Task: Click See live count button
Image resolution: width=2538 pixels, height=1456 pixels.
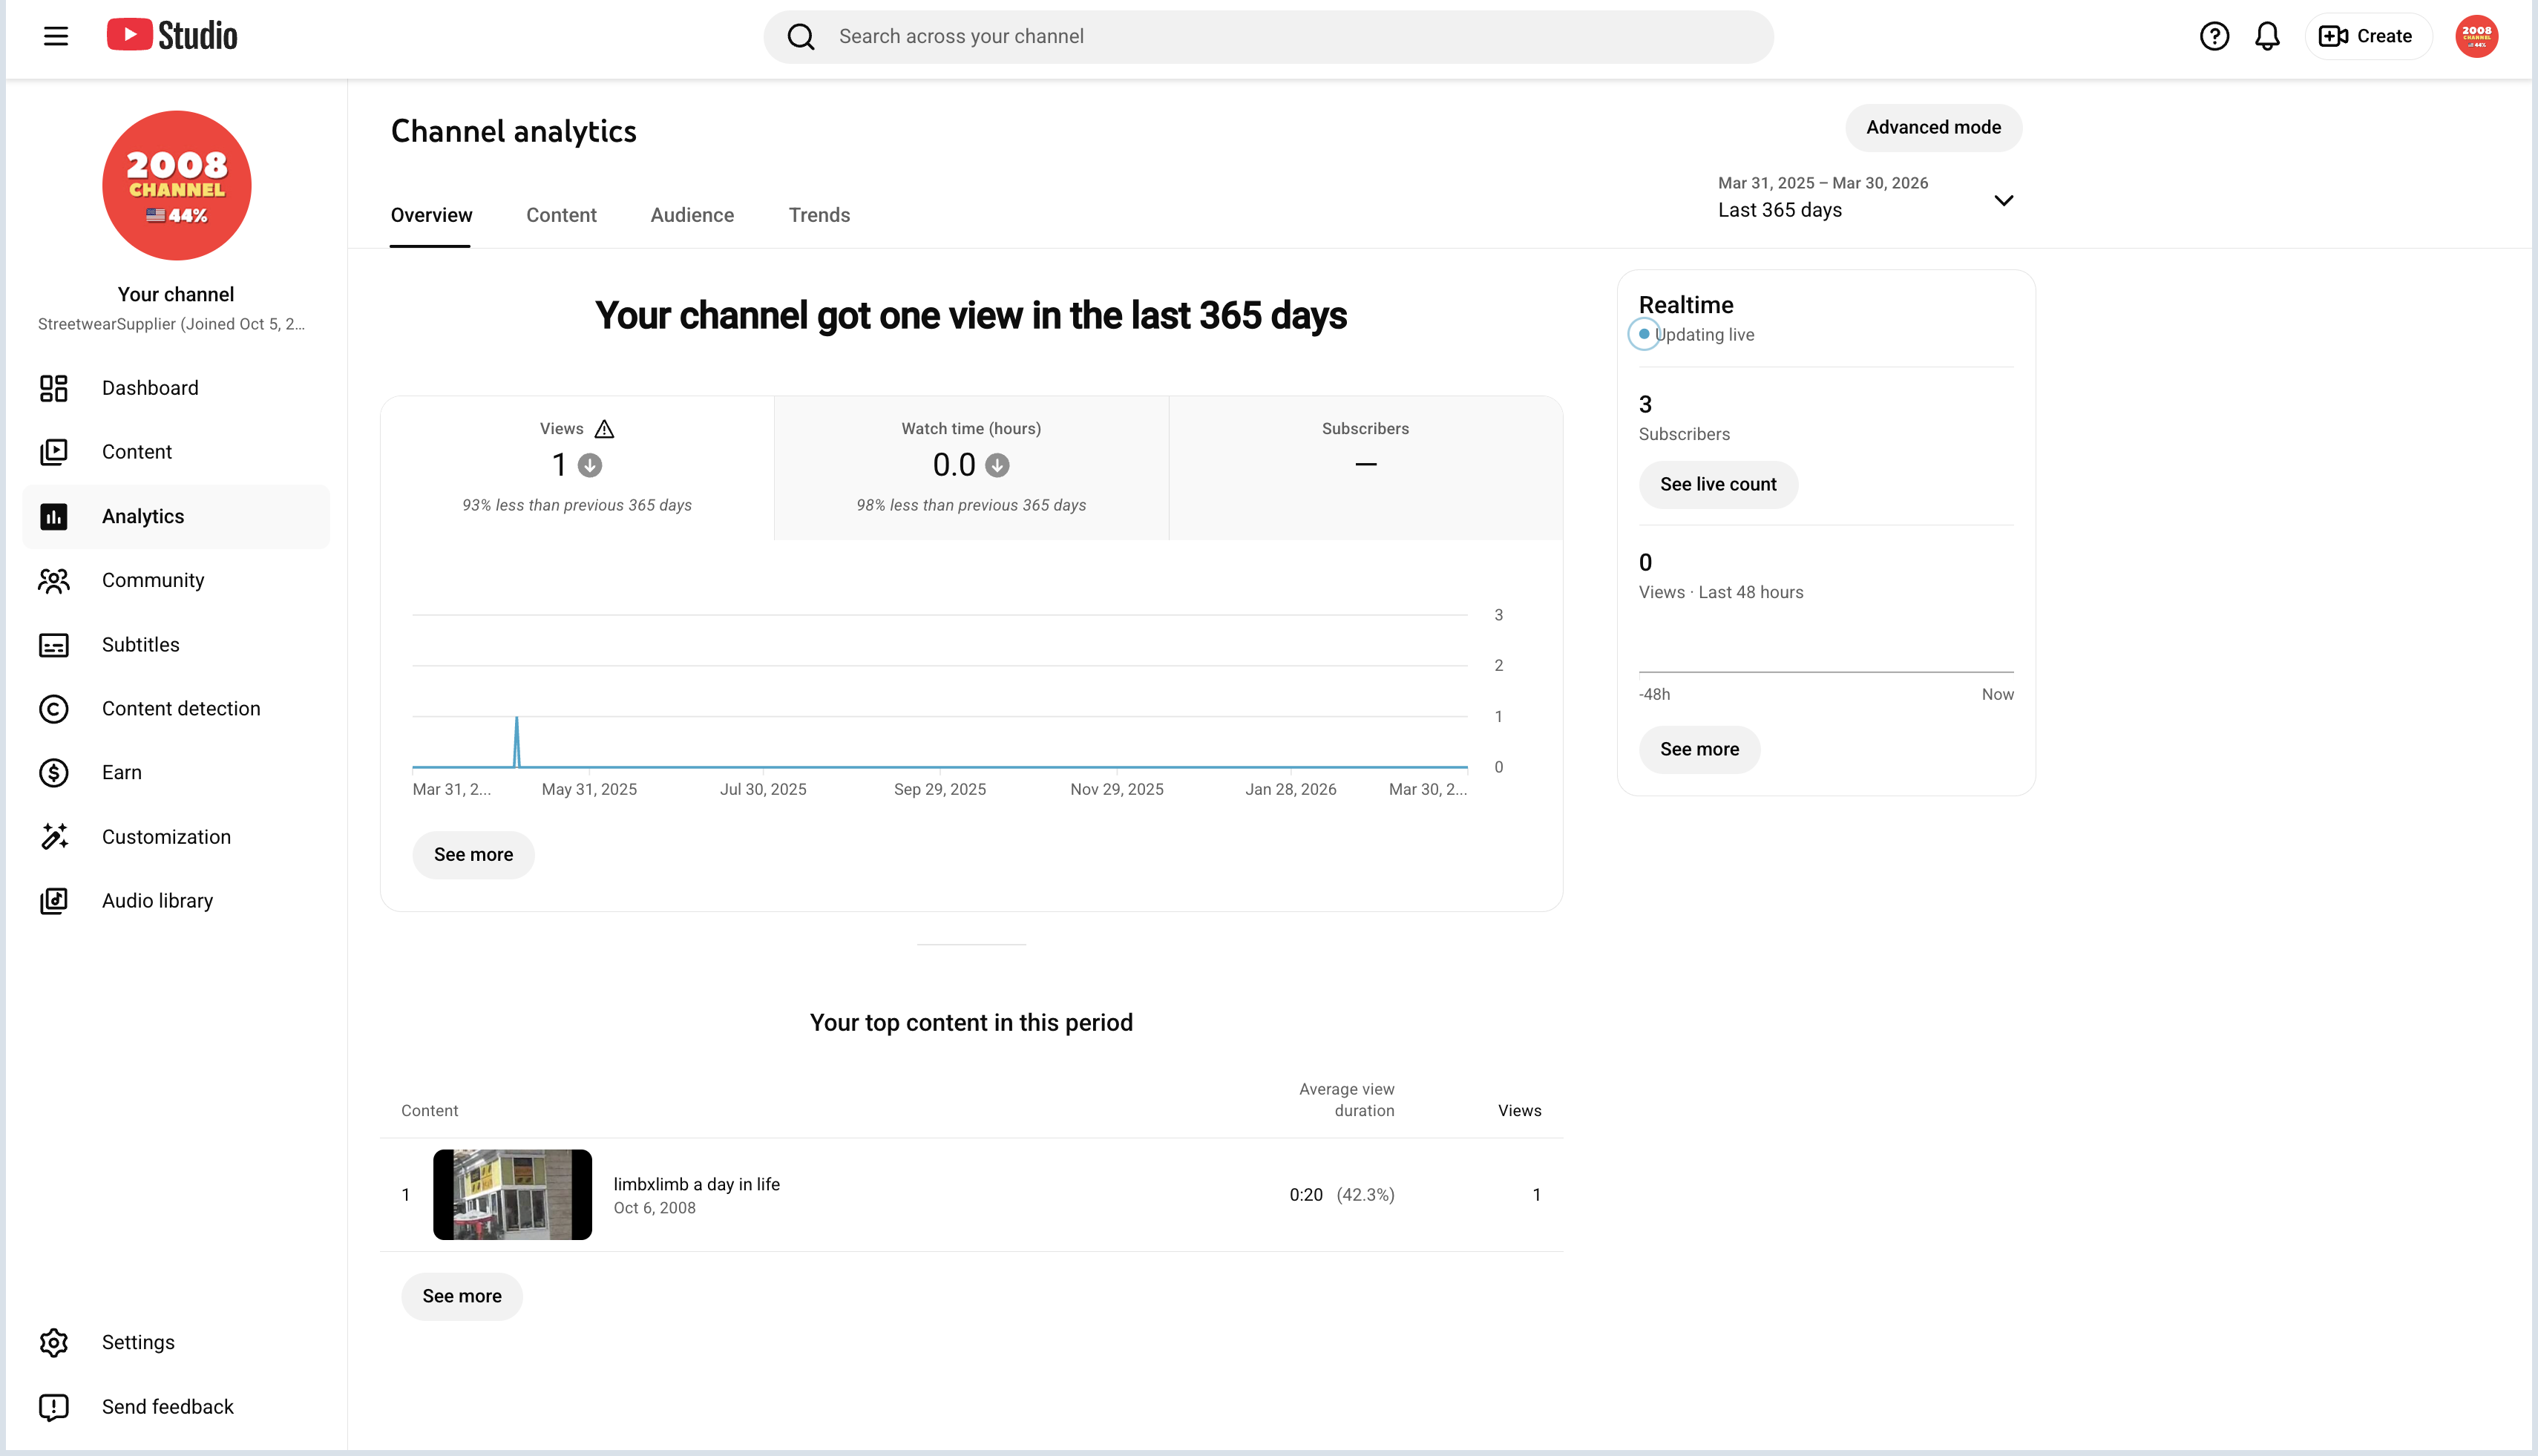Action: [x=1718, y=485]
